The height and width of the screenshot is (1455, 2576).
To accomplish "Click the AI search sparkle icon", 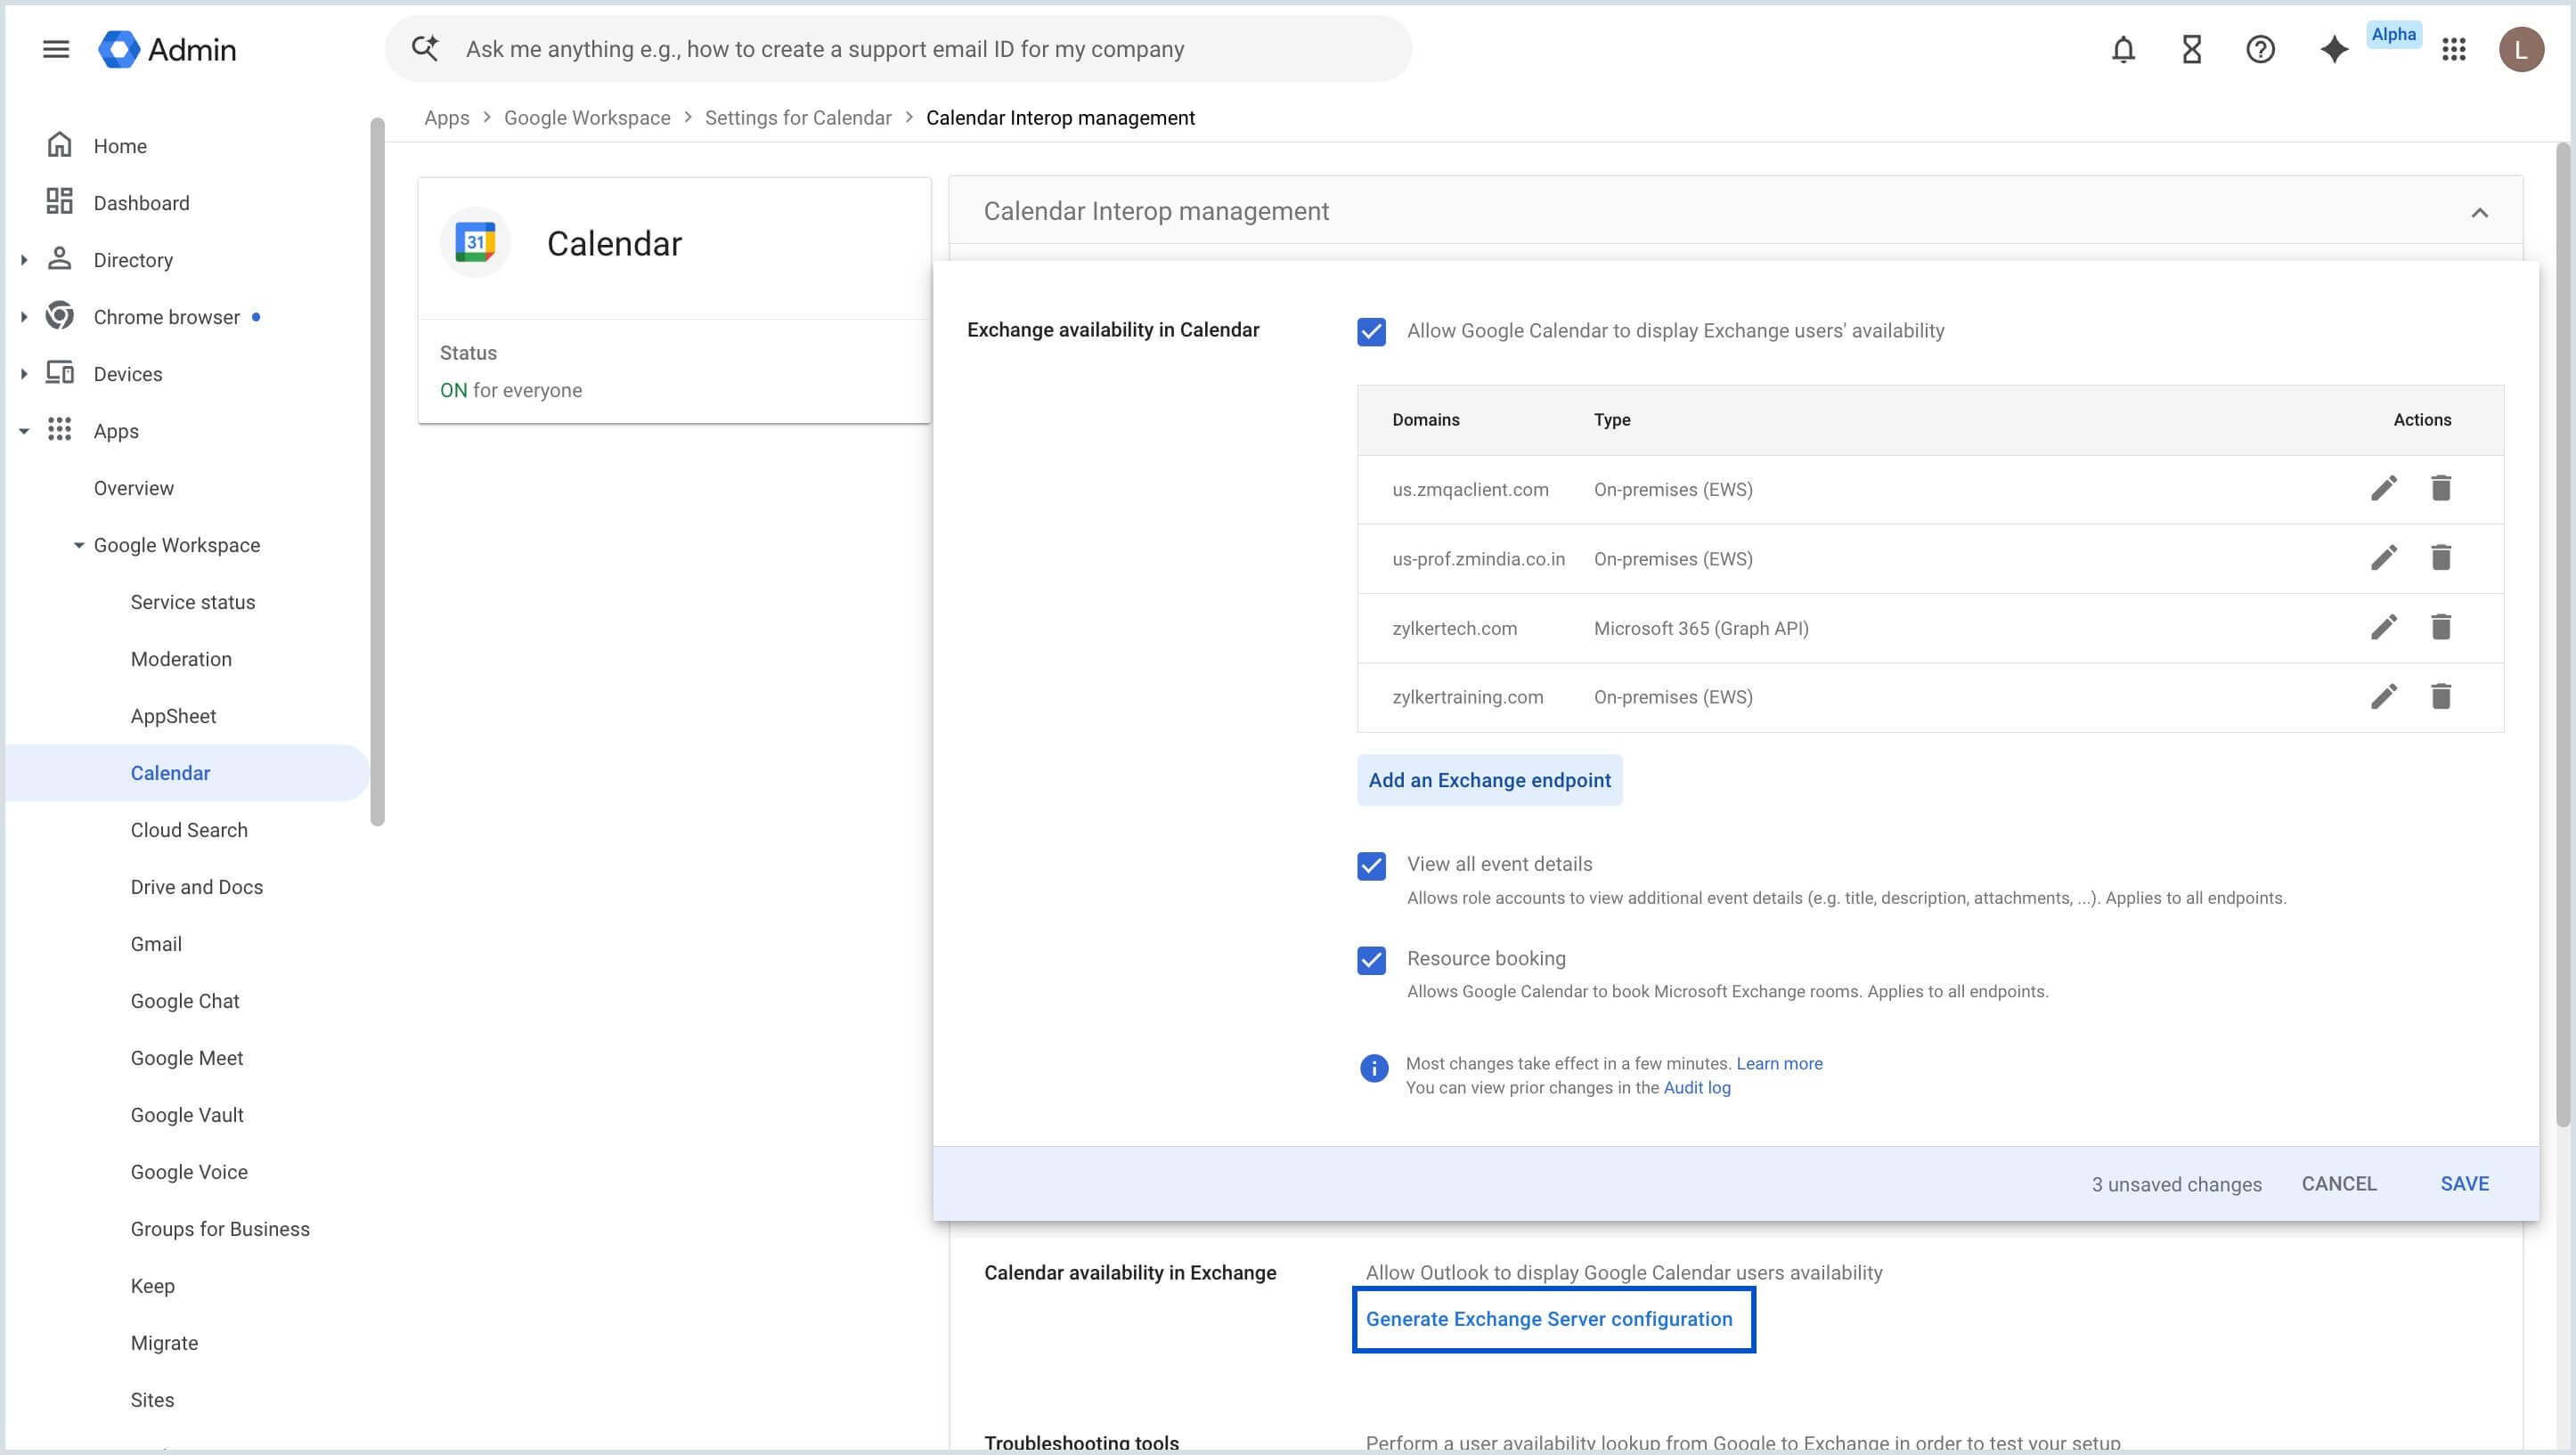I will [x=425, y=48].
